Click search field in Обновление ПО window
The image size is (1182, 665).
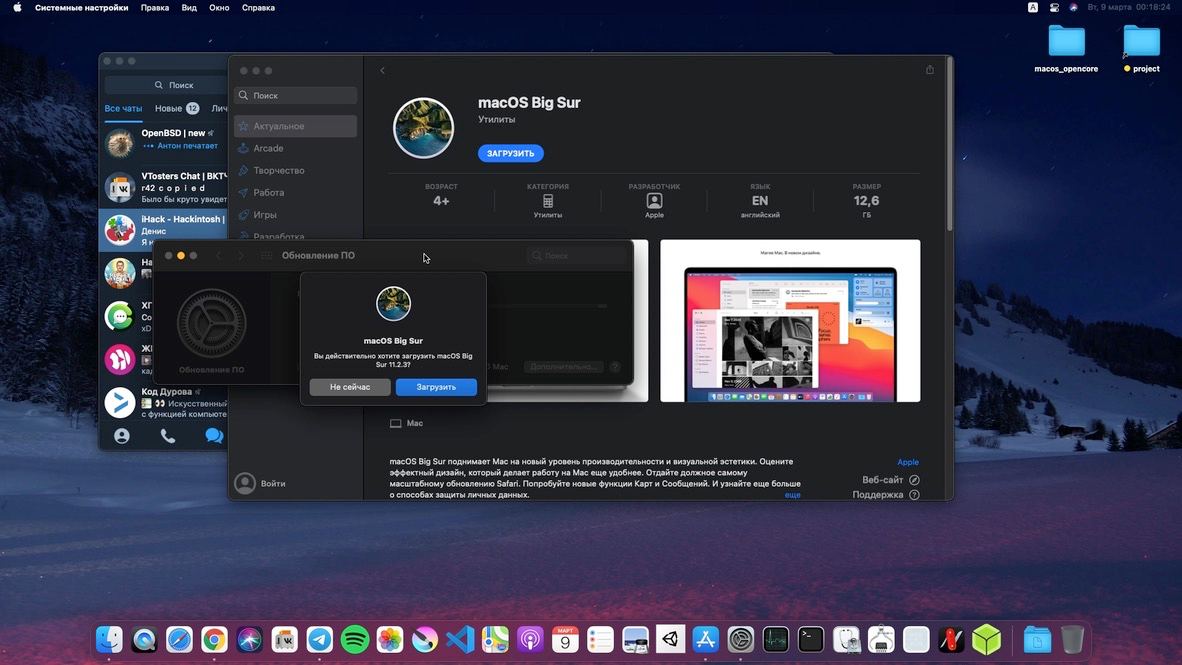pyautogui.click(x=577, y=256)
